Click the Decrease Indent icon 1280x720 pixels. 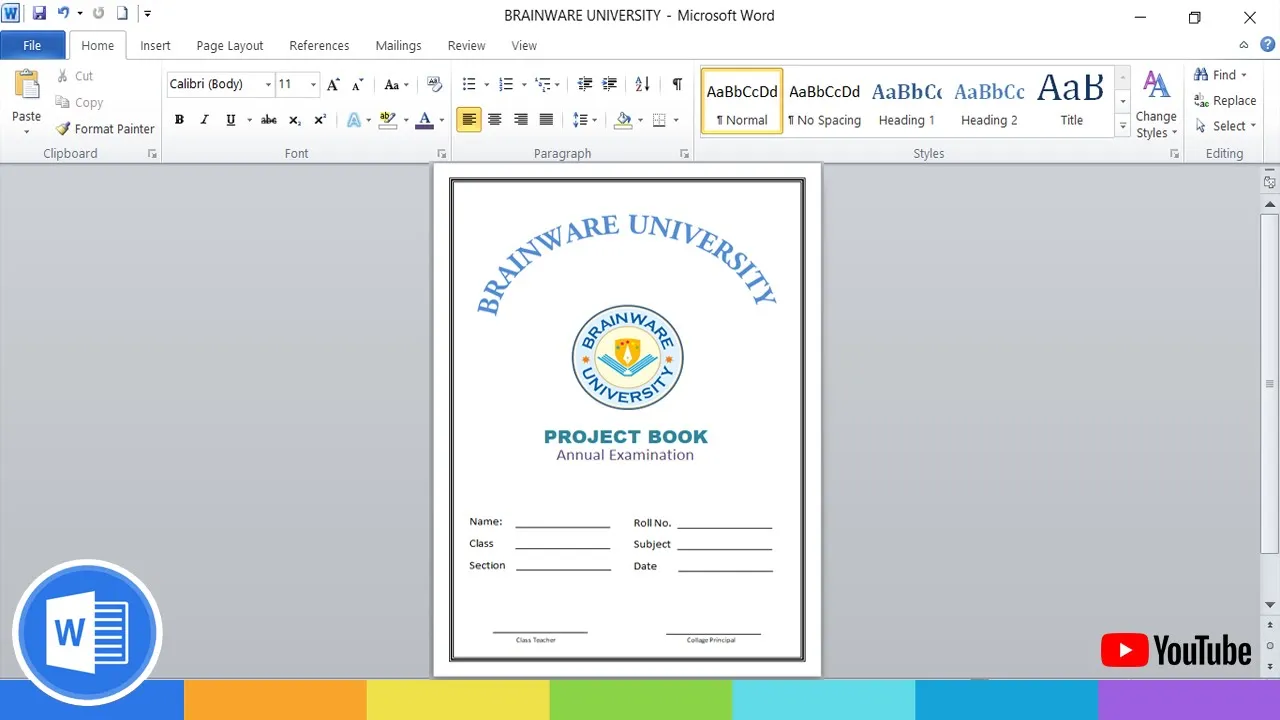(x=585, y=85)
